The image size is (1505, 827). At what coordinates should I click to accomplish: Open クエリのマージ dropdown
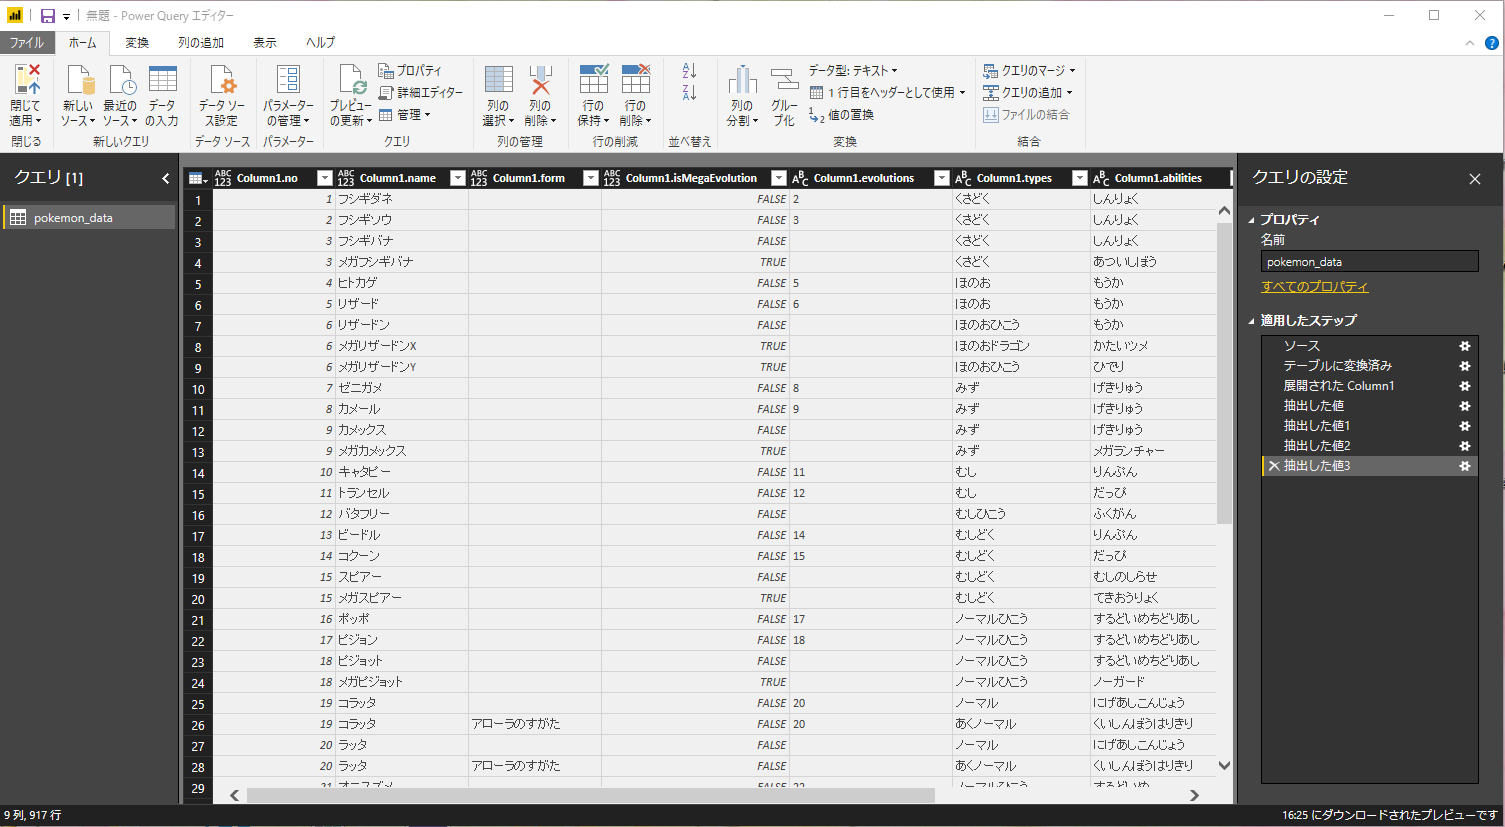(x=1030, y=71)
